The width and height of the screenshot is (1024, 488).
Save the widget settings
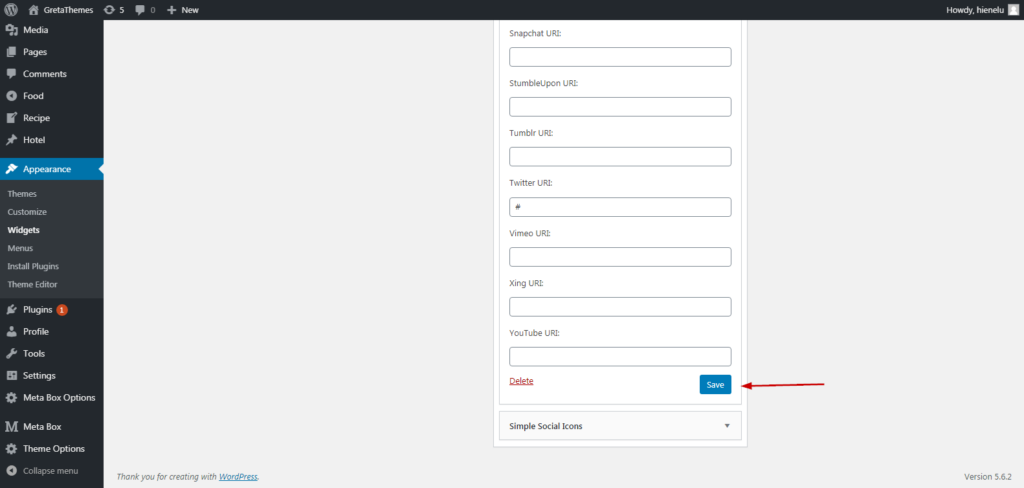tap(715, 385)
